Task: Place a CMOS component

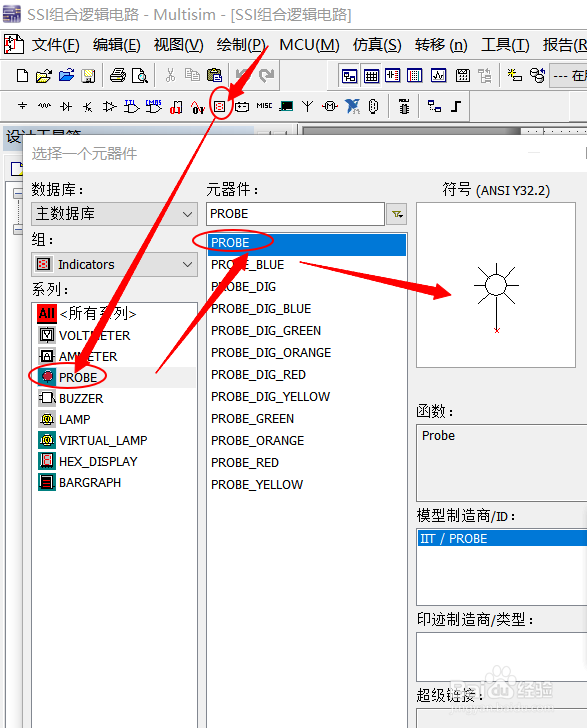Action: [x=154, y=106]
